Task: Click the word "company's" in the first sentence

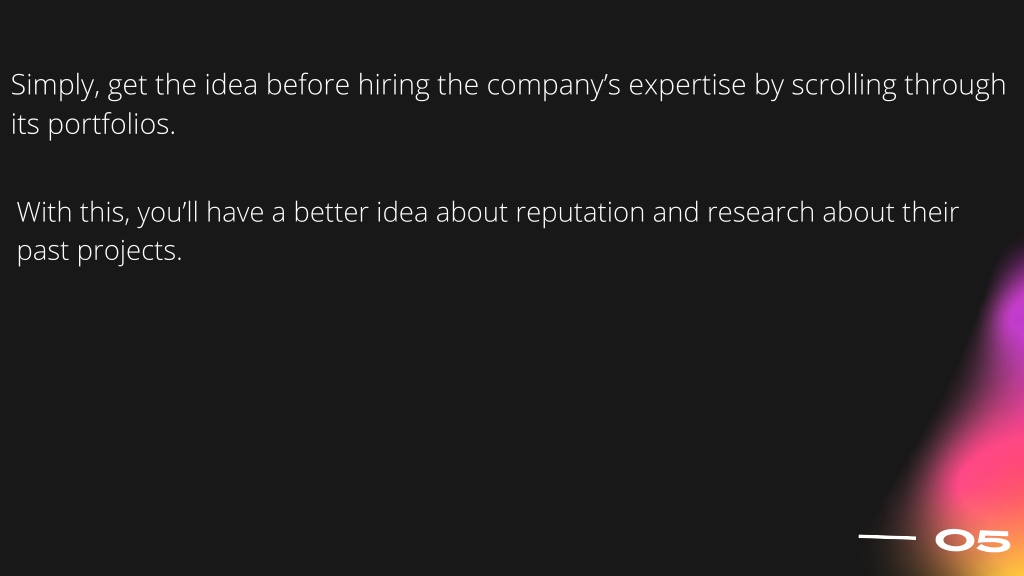Action: (554, 86)
